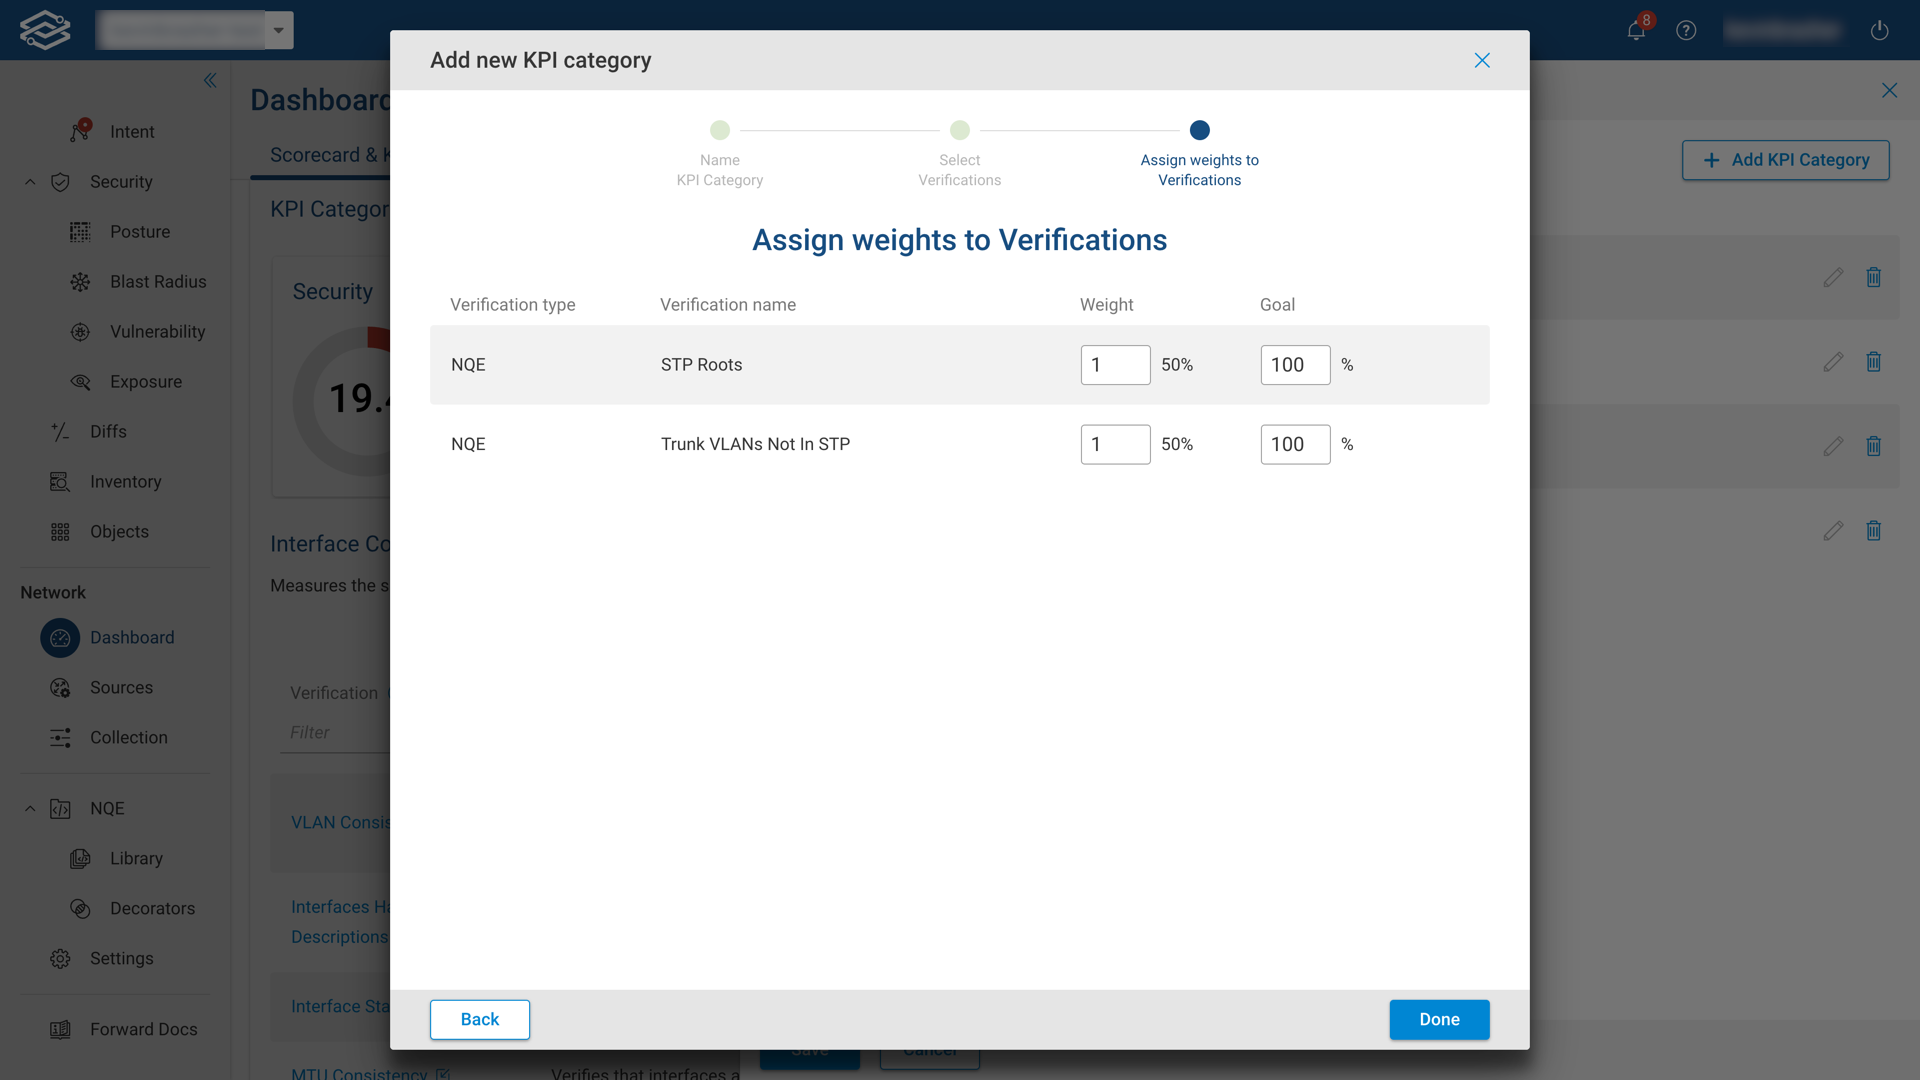Viewport: 1920px width, 1080px height.
Task: Click the pencil edit icon on a KPI row
Action: pyautogui.click(x=1833, y=277)
